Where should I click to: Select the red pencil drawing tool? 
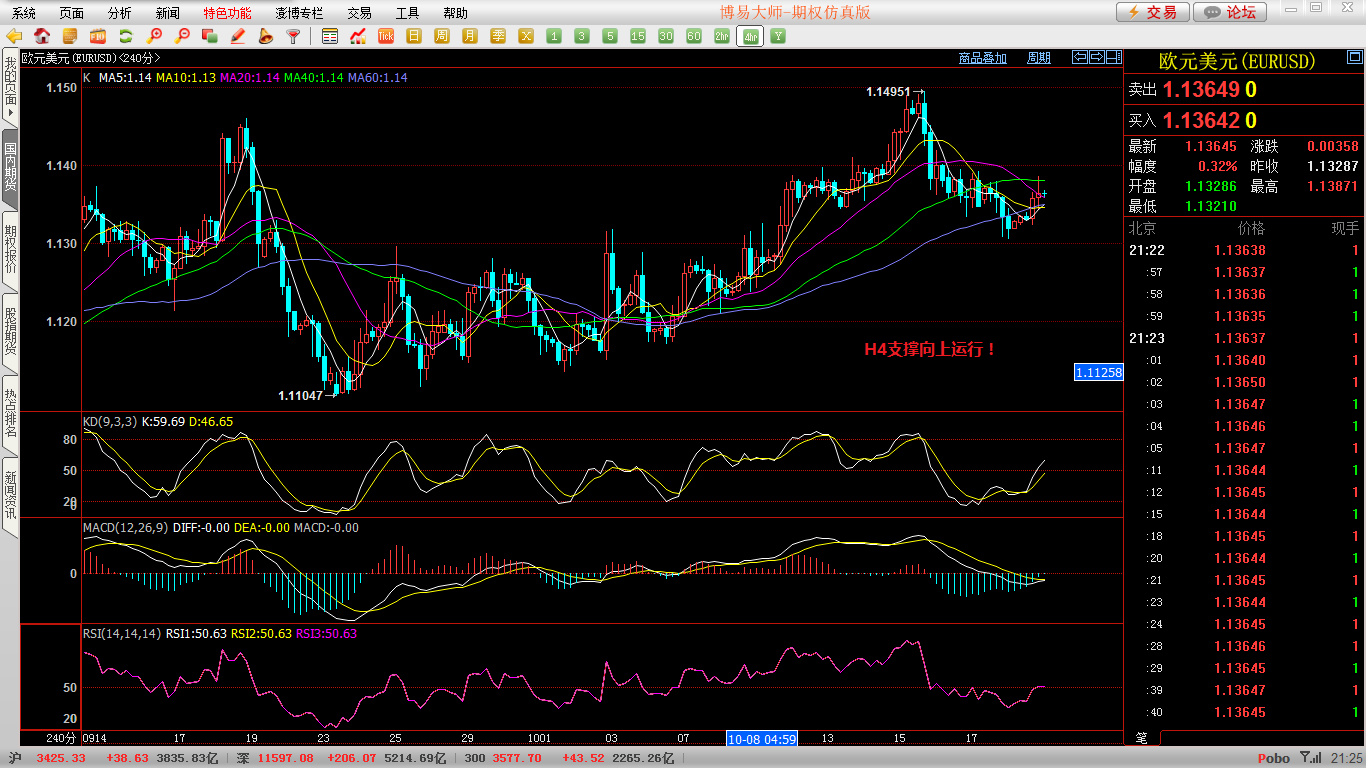(238, 36)
